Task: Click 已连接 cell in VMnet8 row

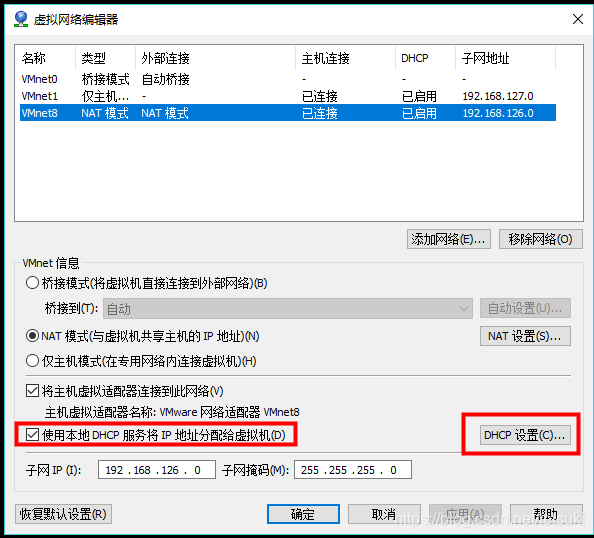Action: [320, 113]
